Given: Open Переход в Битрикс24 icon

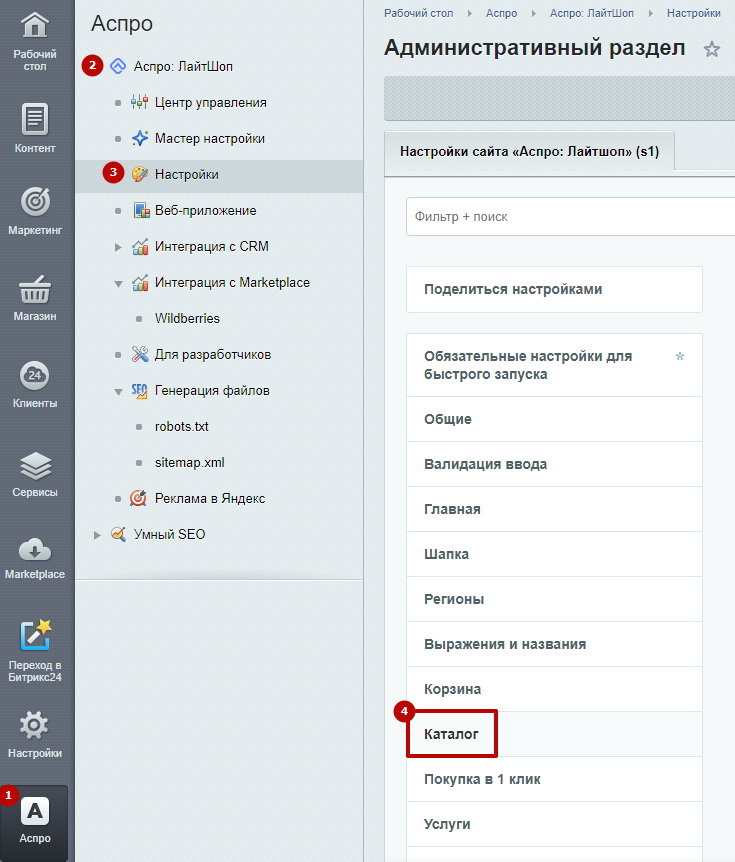Looking at the screenshot, I should [x=35, y=635].
